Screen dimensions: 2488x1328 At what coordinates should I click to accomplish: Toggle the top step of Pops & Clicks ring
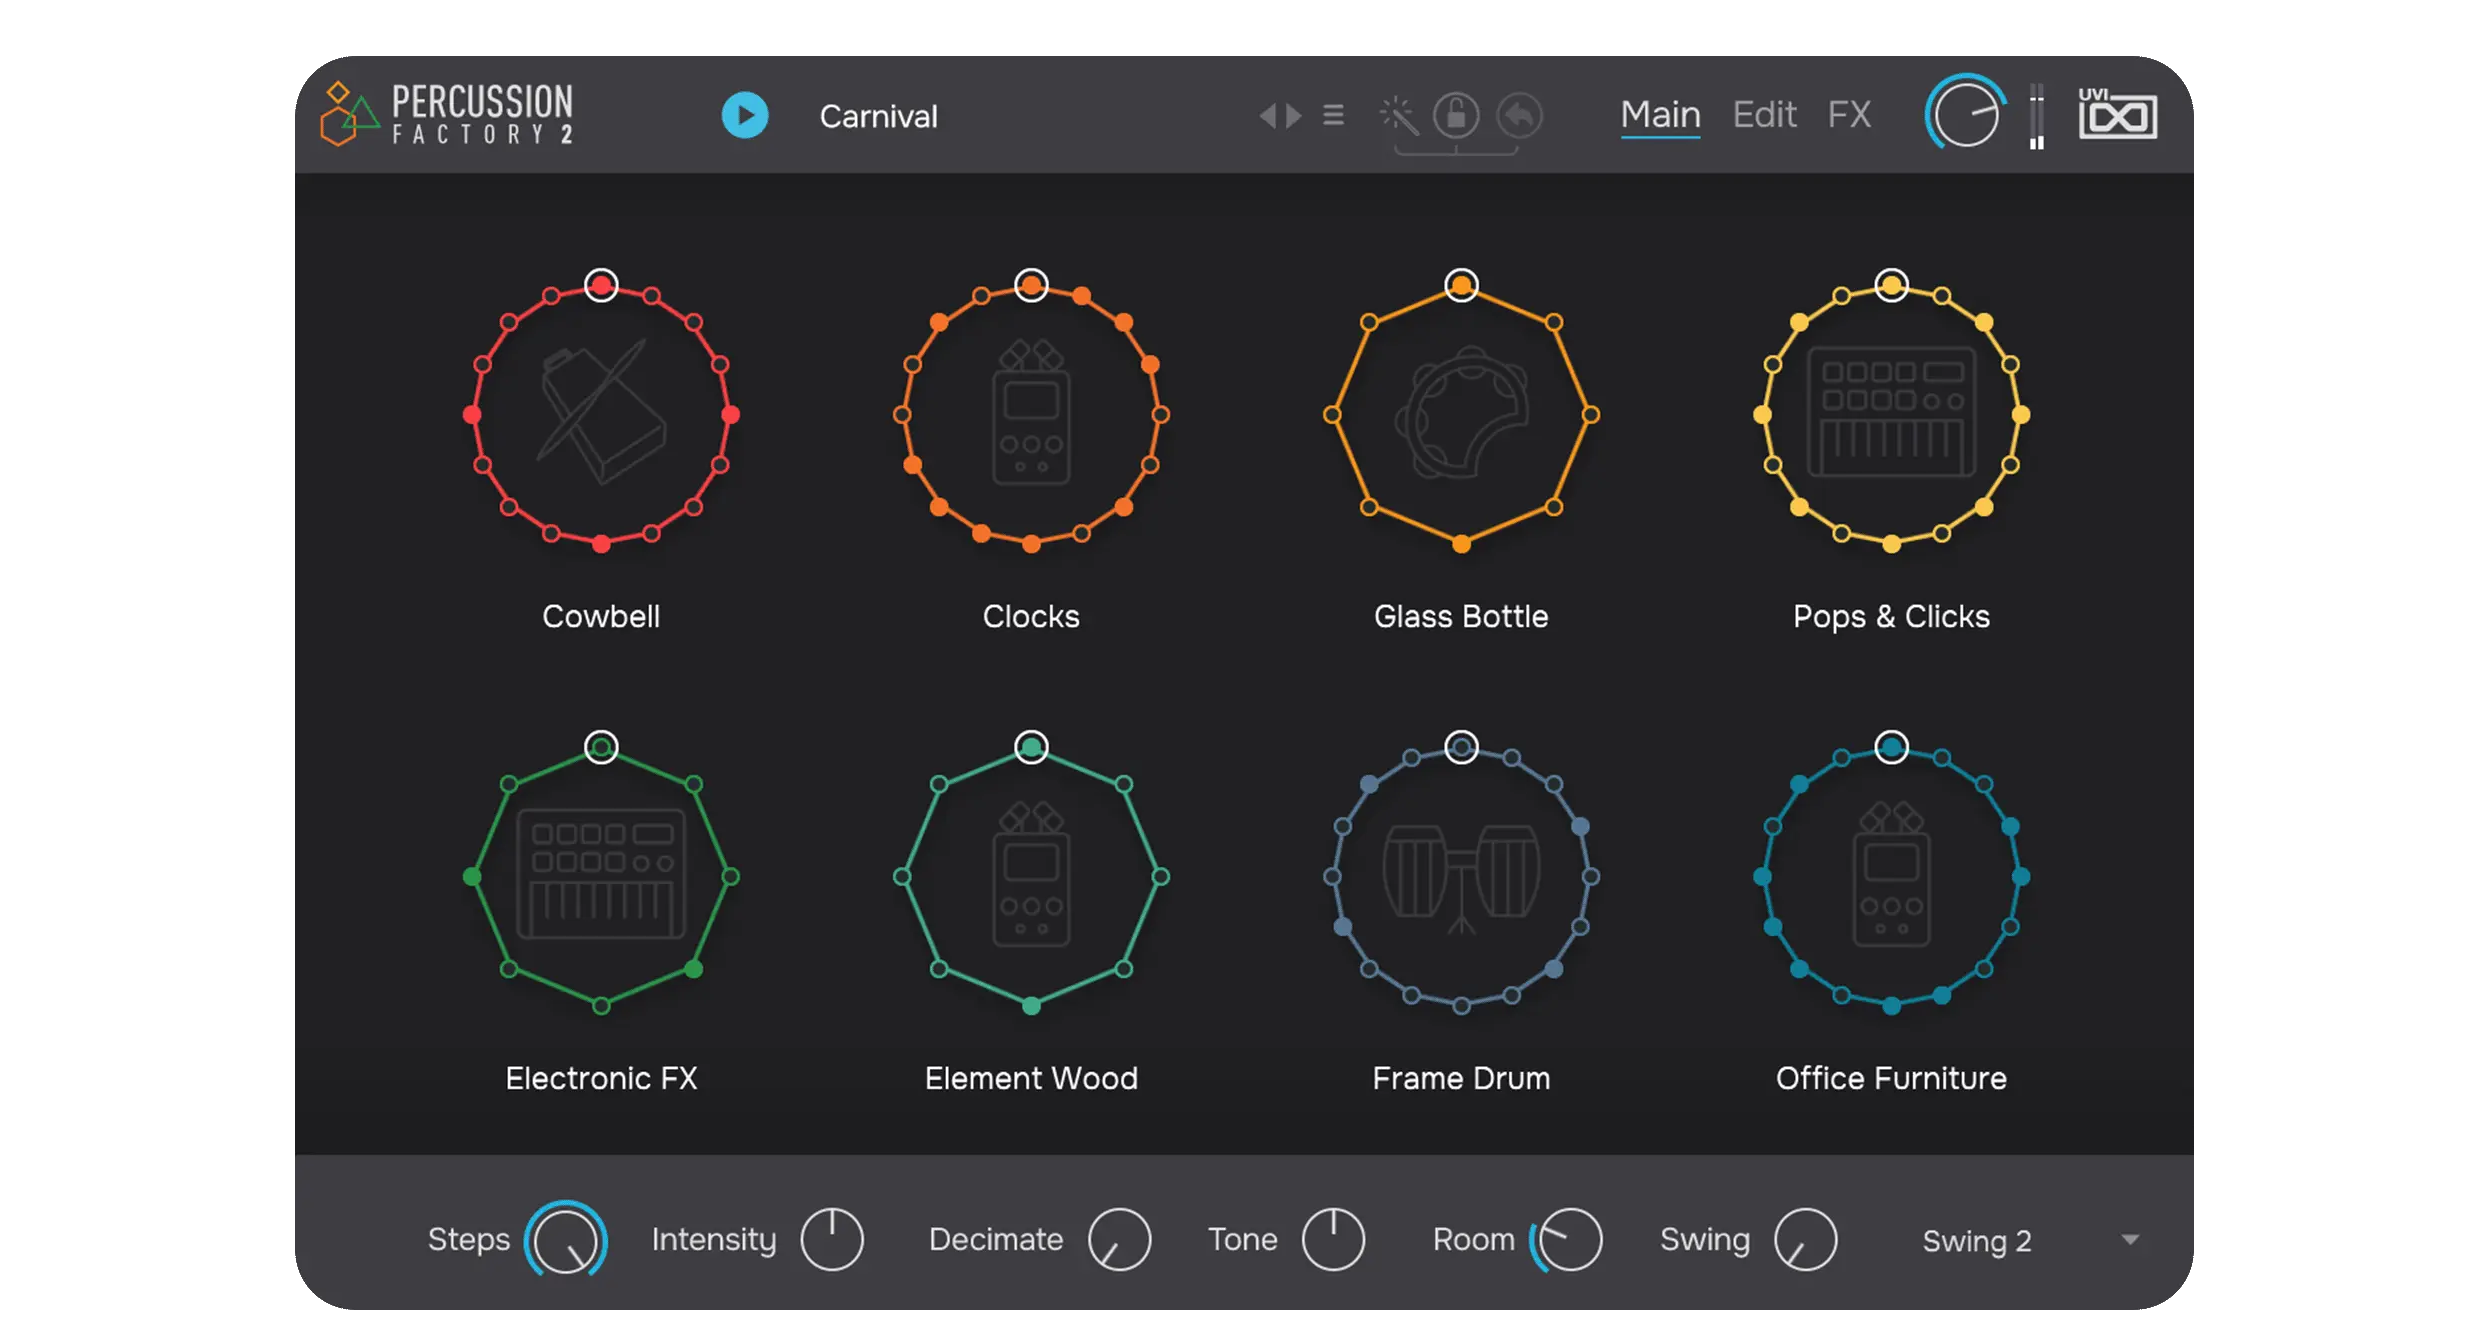(1891, 285)
